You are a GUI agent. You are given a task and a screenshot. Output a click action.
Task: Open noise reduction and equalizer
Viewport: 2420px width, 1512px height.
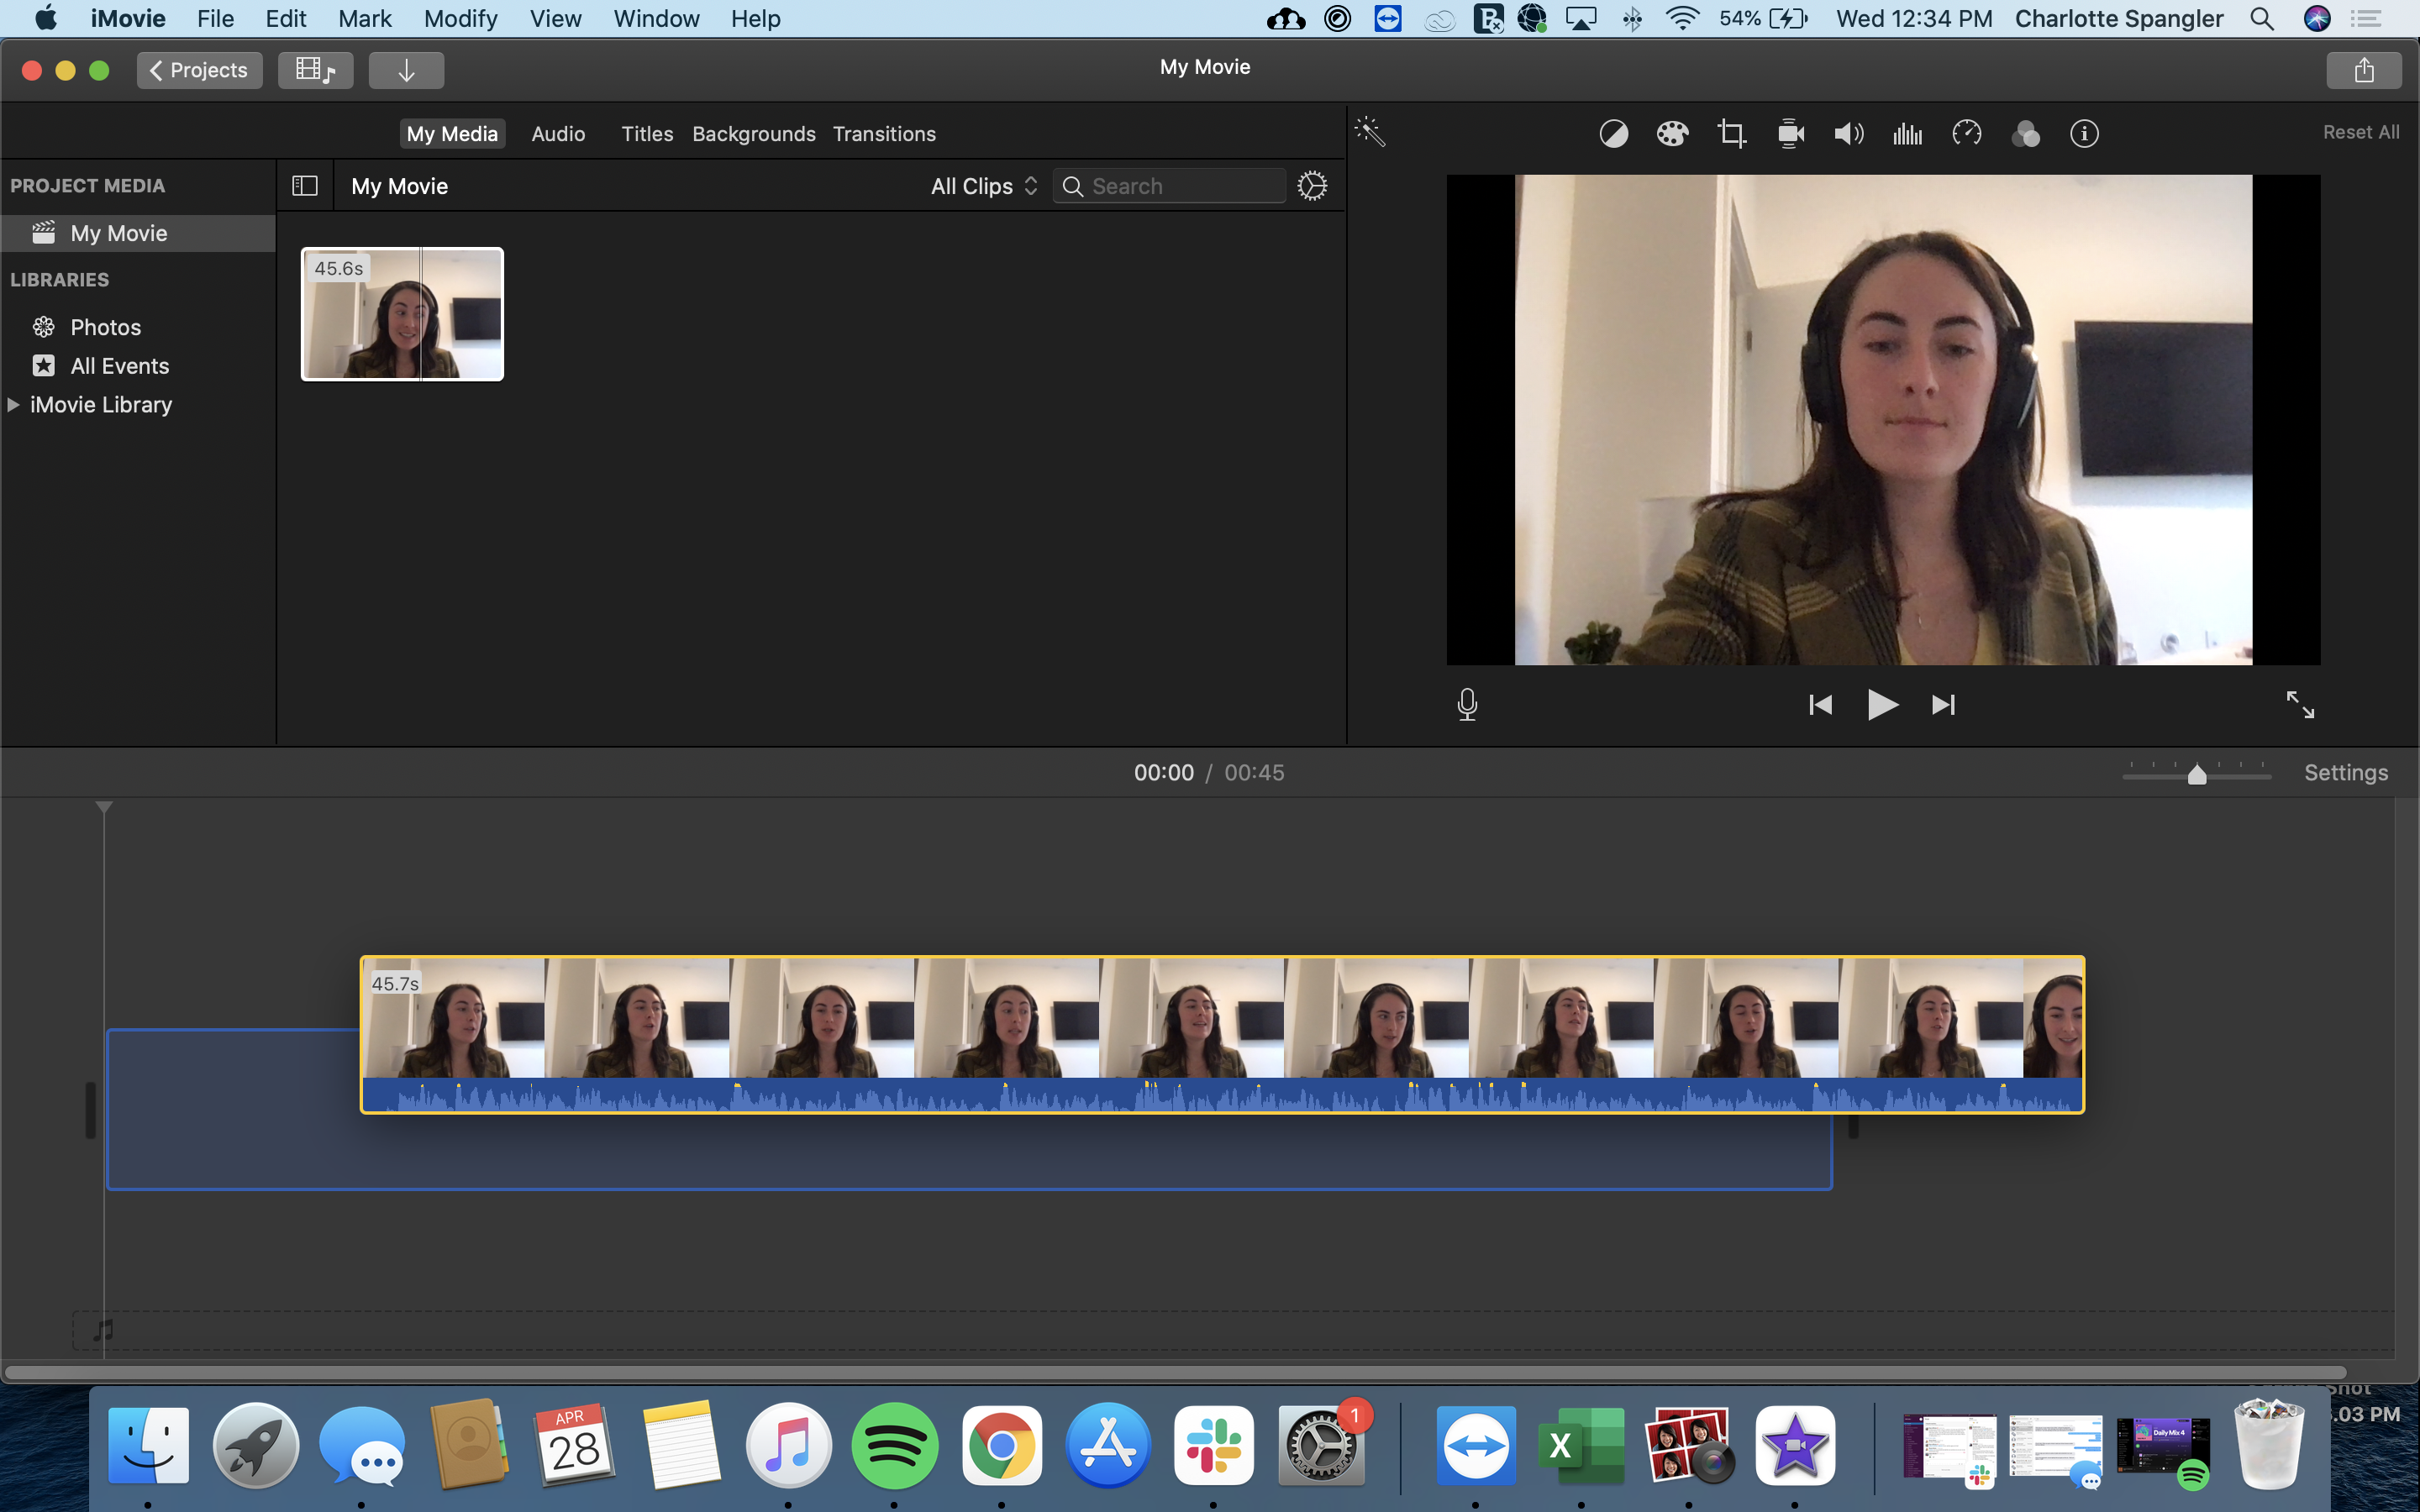[1907, 133]
